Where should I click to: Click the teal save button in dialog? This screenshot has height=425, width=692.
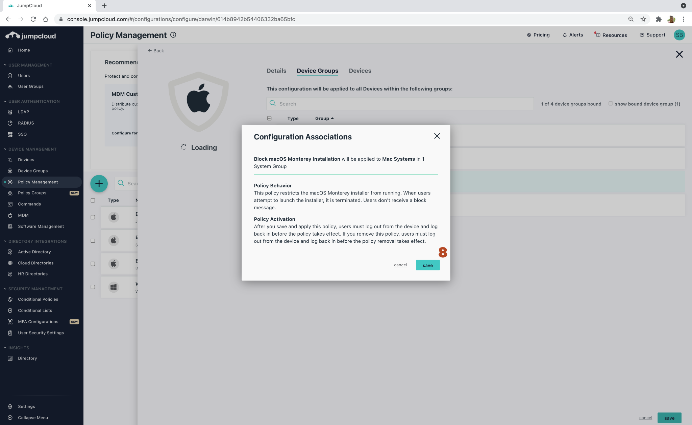click(427, 265)
